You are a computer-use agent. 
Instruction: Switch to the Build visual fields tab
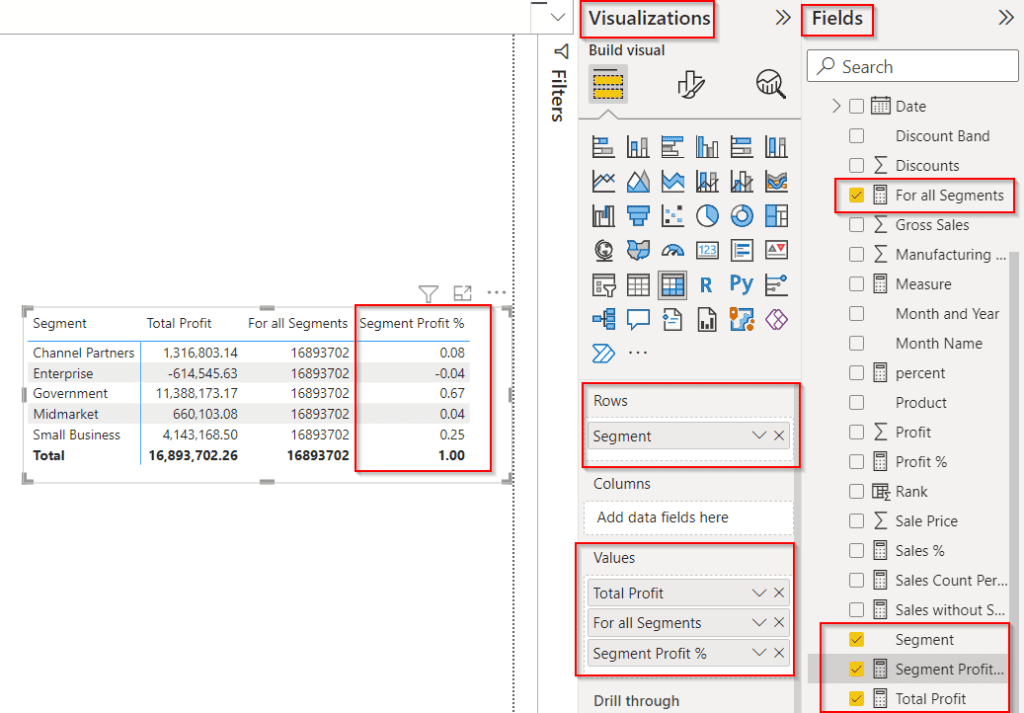tap(608, 84)
